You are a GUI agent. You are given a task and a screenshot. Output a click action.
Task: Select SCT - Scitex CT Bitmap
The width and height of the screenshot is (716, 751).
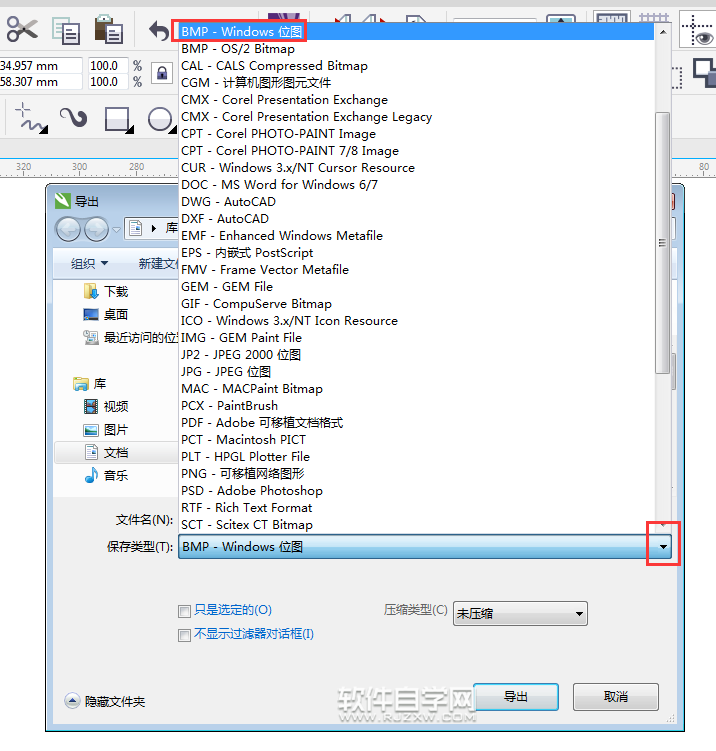[416, 525]
